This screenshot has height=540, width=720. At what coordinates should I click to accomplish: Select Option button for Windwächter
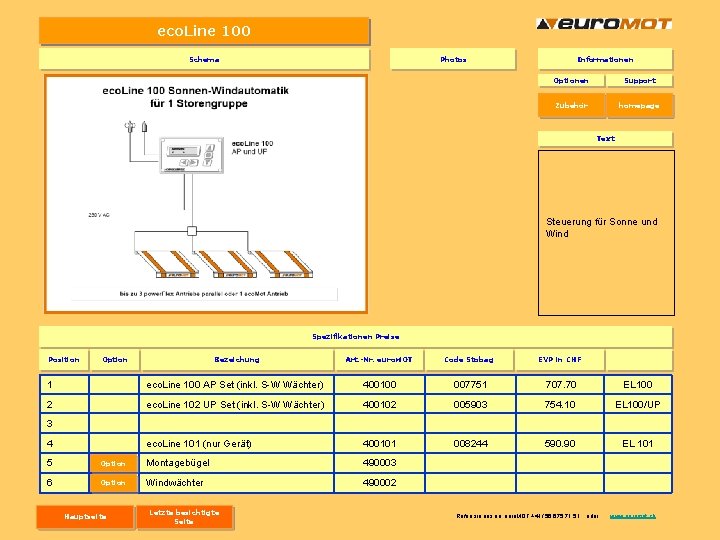click(x=113, y=483)
